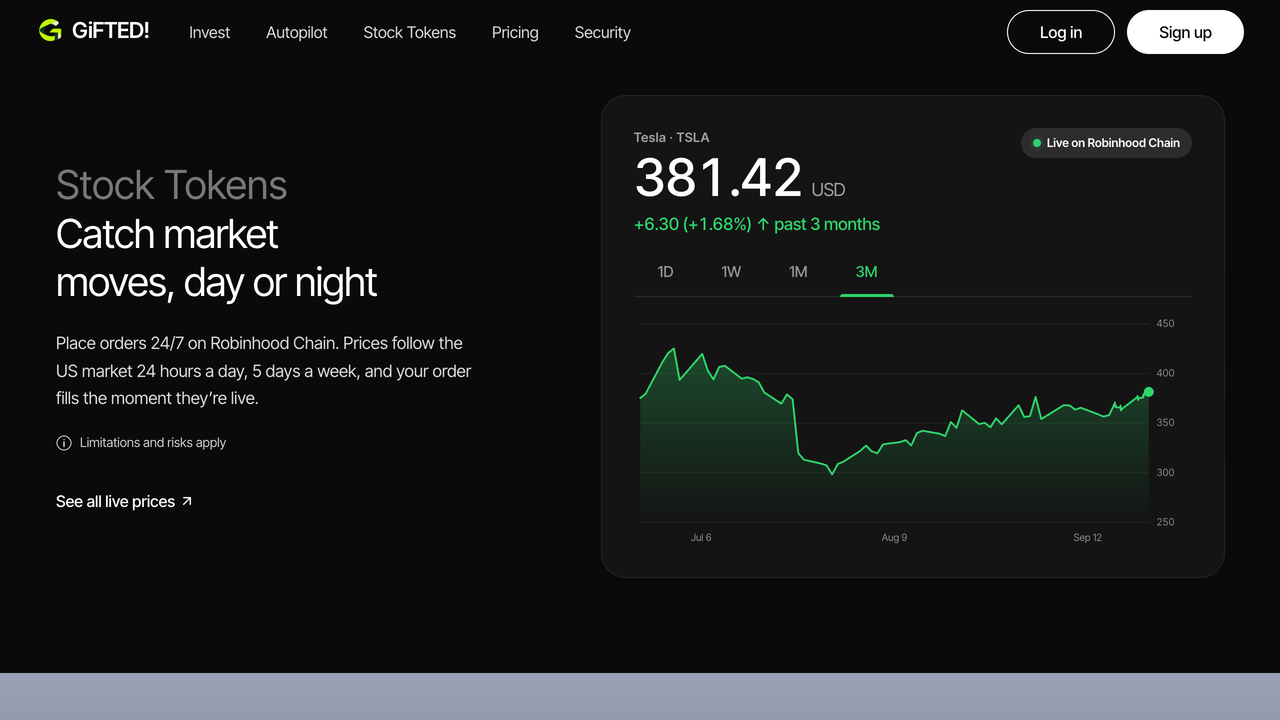
Task: Switch chart to the 1W range
Action: [x=731, y=272]
